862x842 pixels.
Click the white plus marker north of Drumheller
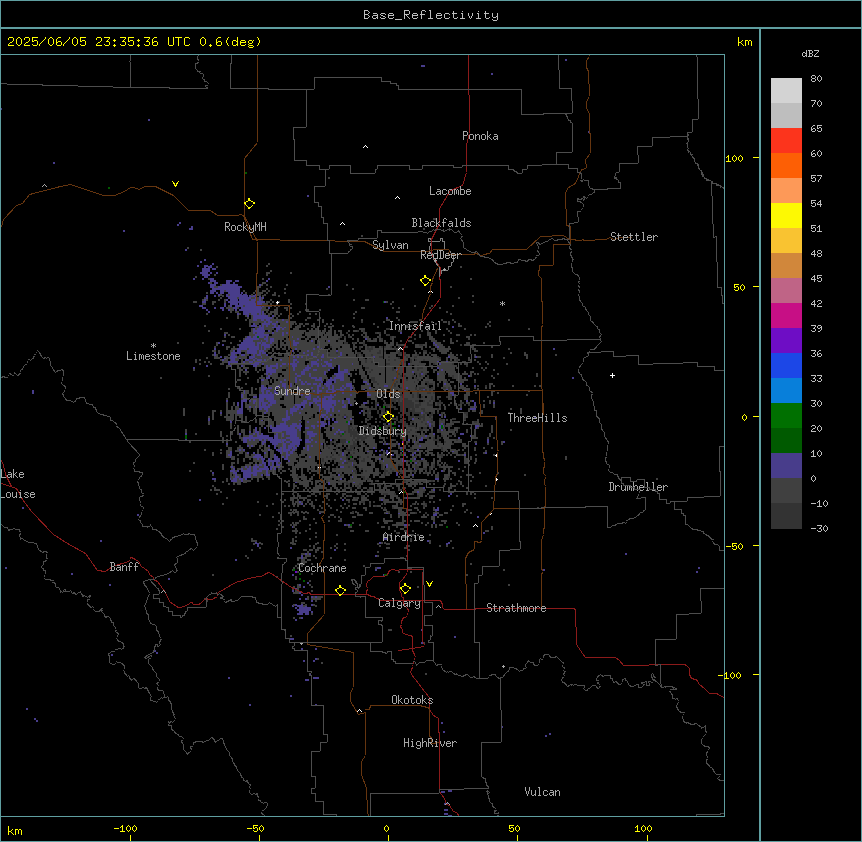pos(612,375)
